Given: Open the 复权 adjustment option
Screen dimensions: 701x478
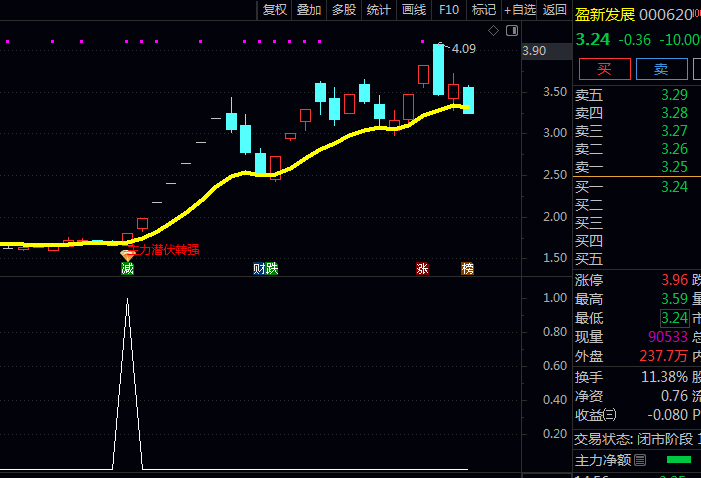Looking at the screenshot, I should pos(274,9).
